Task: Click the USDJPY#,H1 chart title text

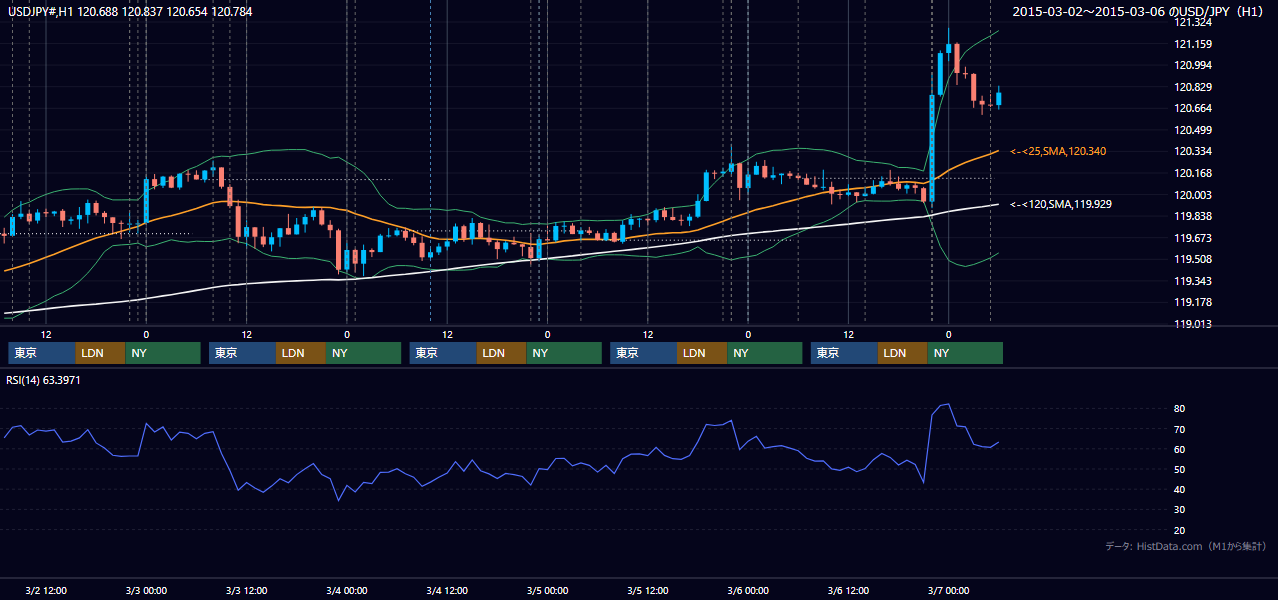Action: point(129,11)
